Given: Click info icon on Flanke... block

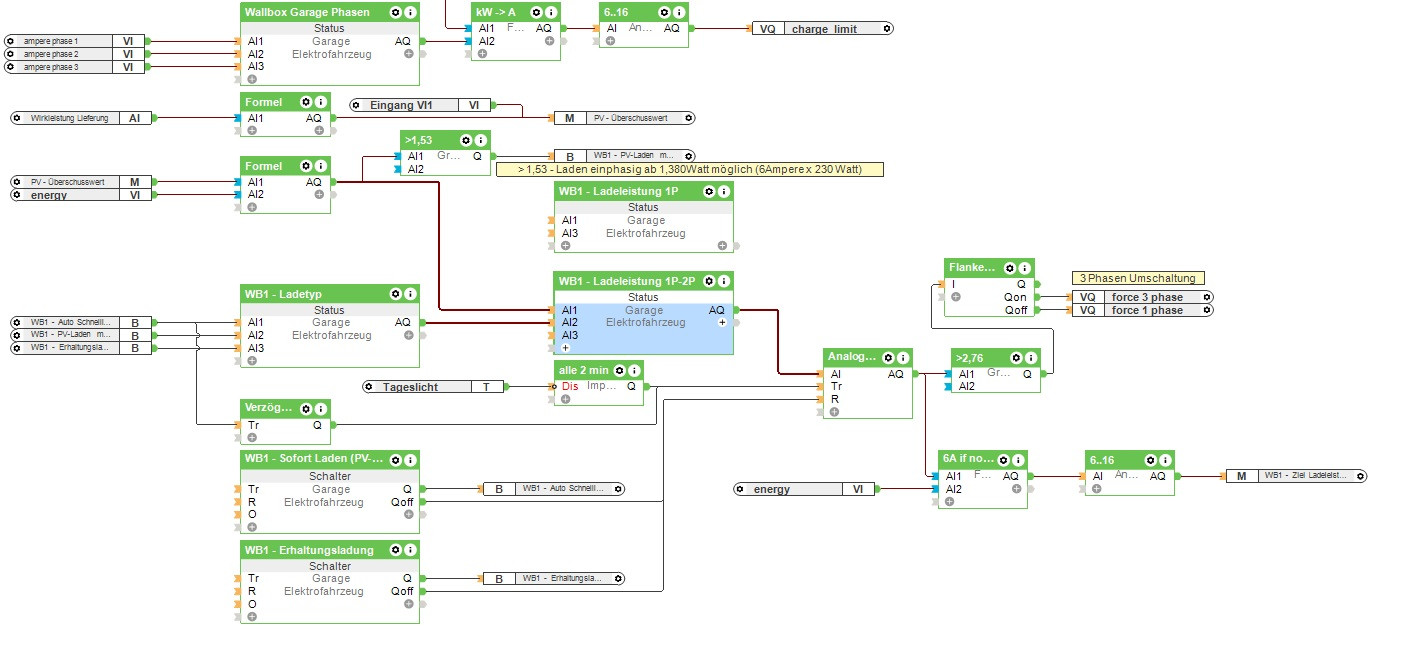Looking at the screenshot, I should pos(1024,268).
